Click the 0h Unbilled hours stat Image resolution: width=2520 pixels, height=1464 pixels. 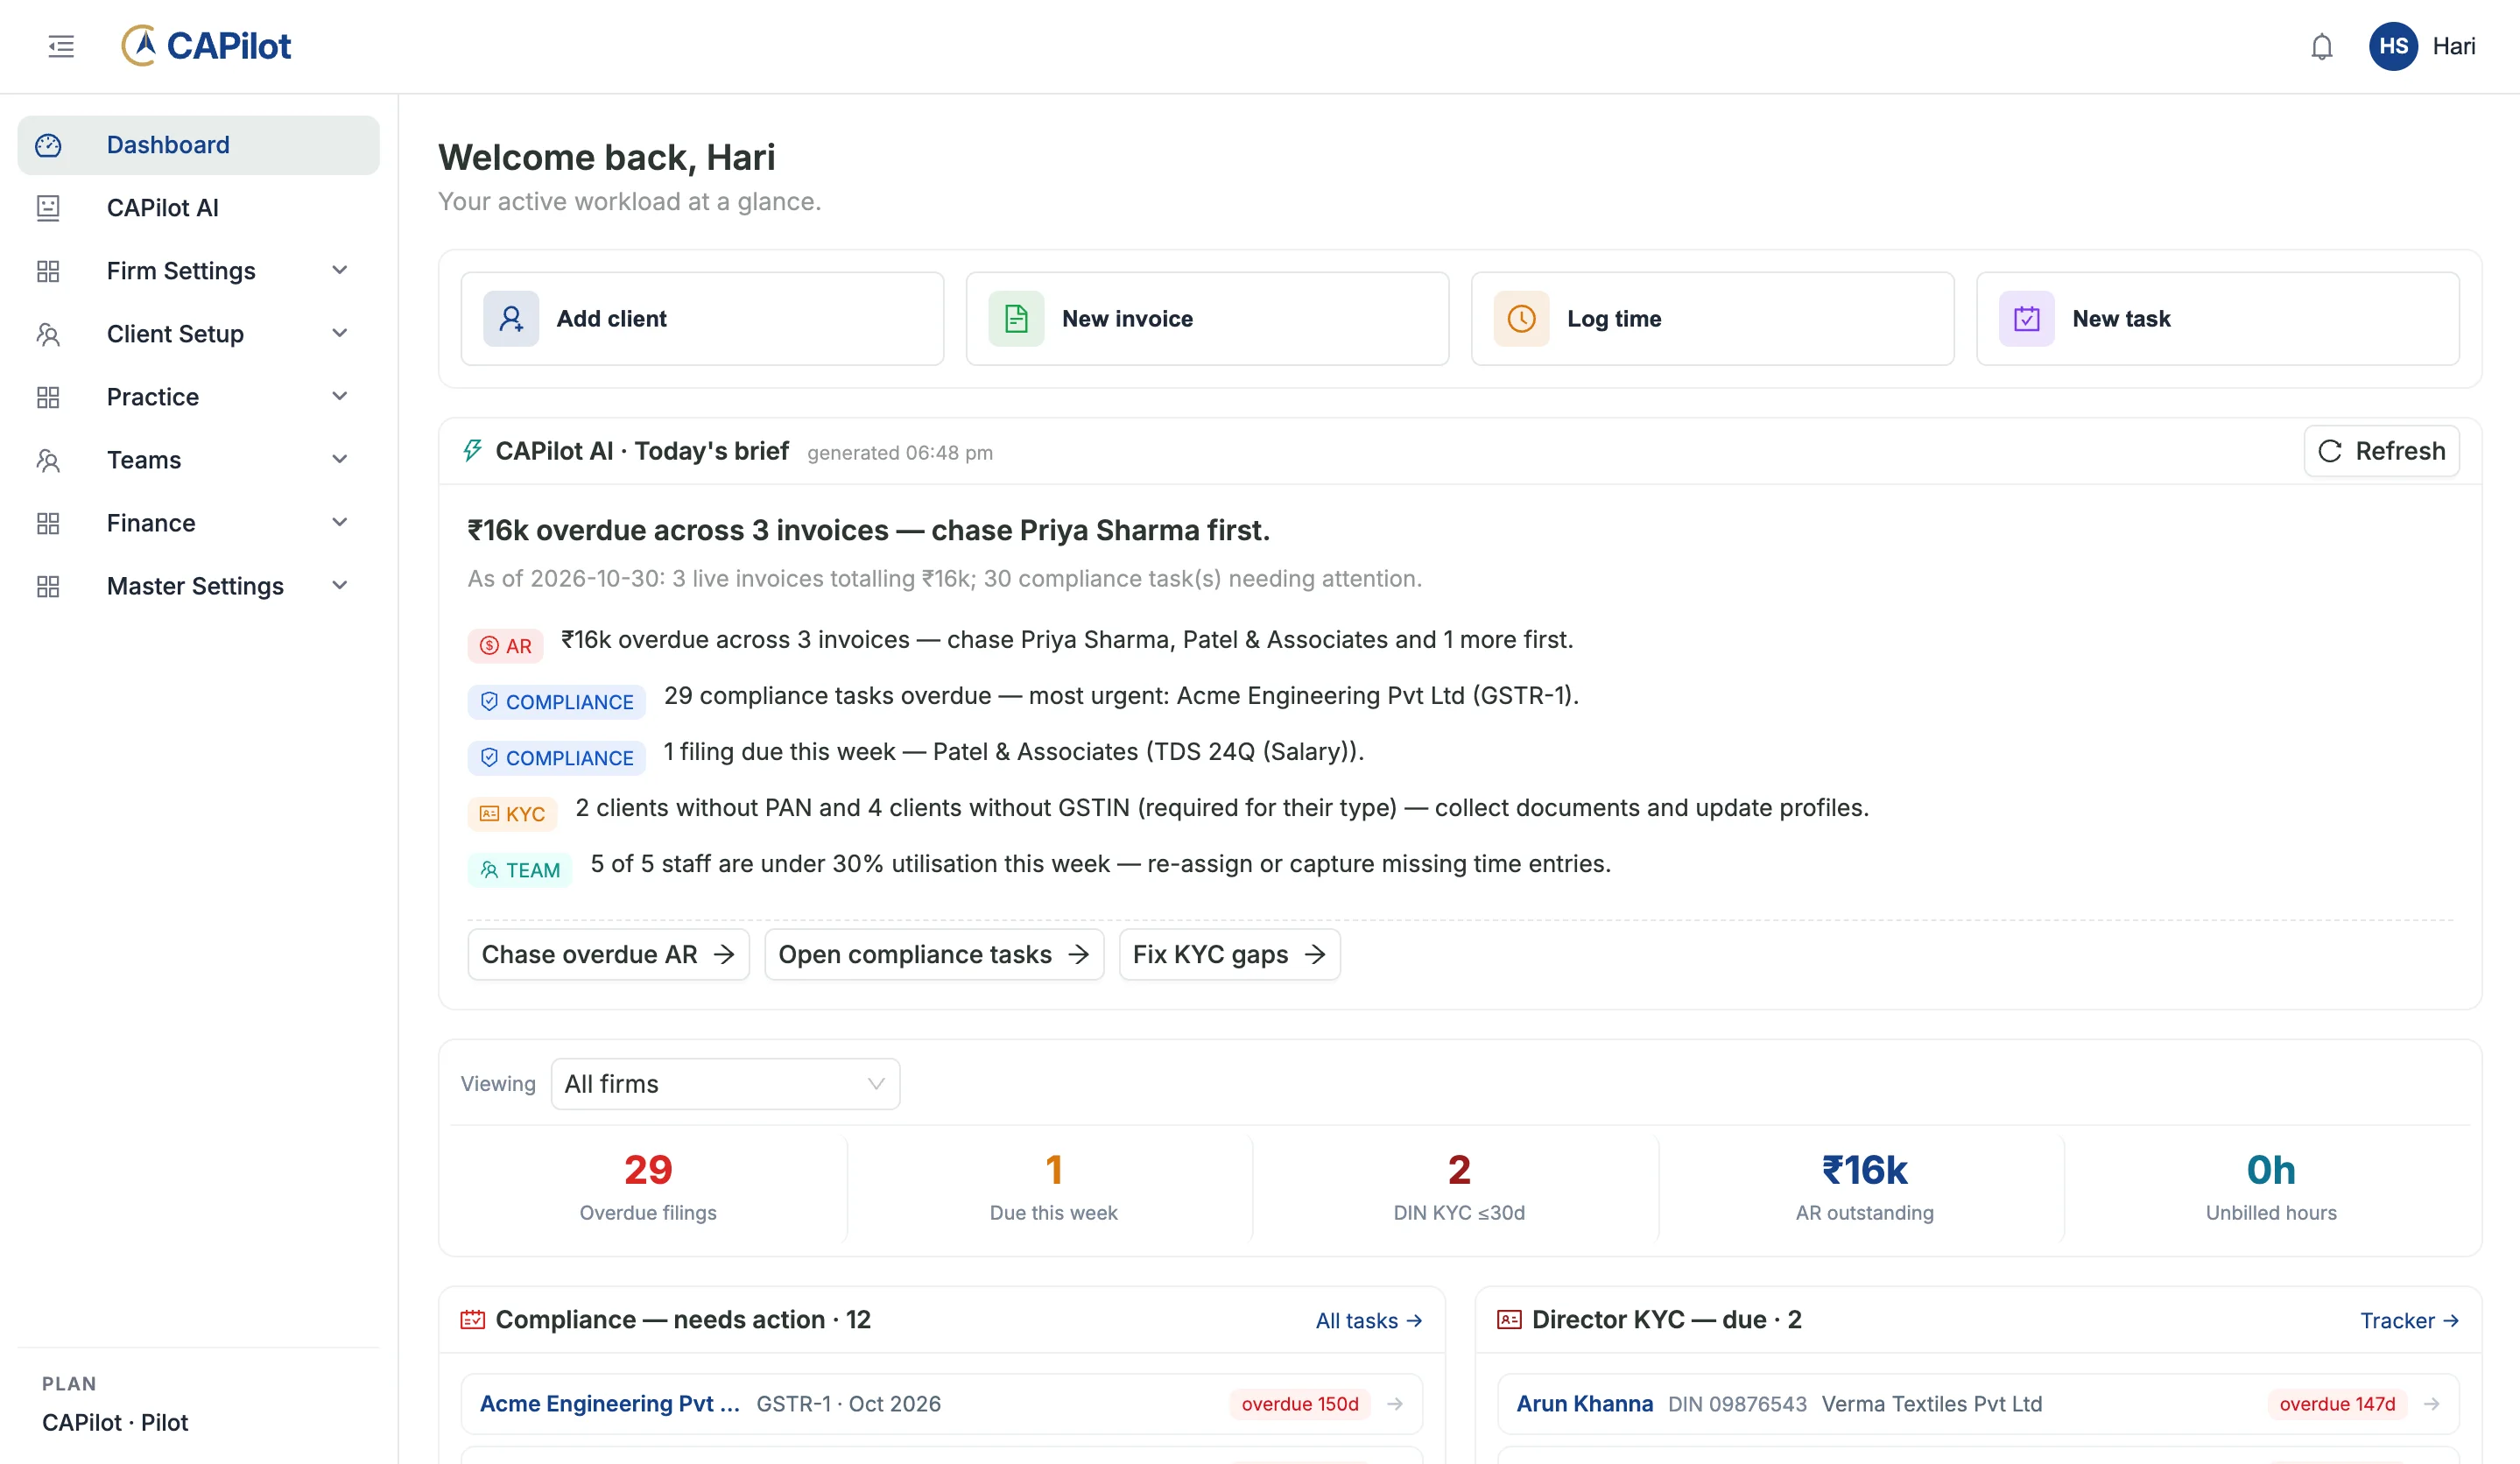click(2271, 1187)
